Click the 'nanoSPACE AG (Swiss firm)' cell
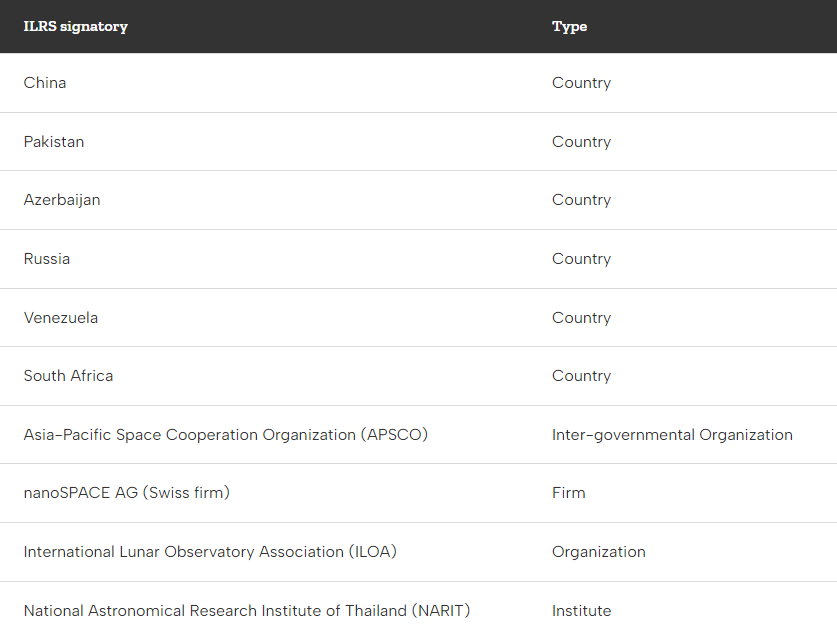The image size is (837, 639). click(127, 493)
